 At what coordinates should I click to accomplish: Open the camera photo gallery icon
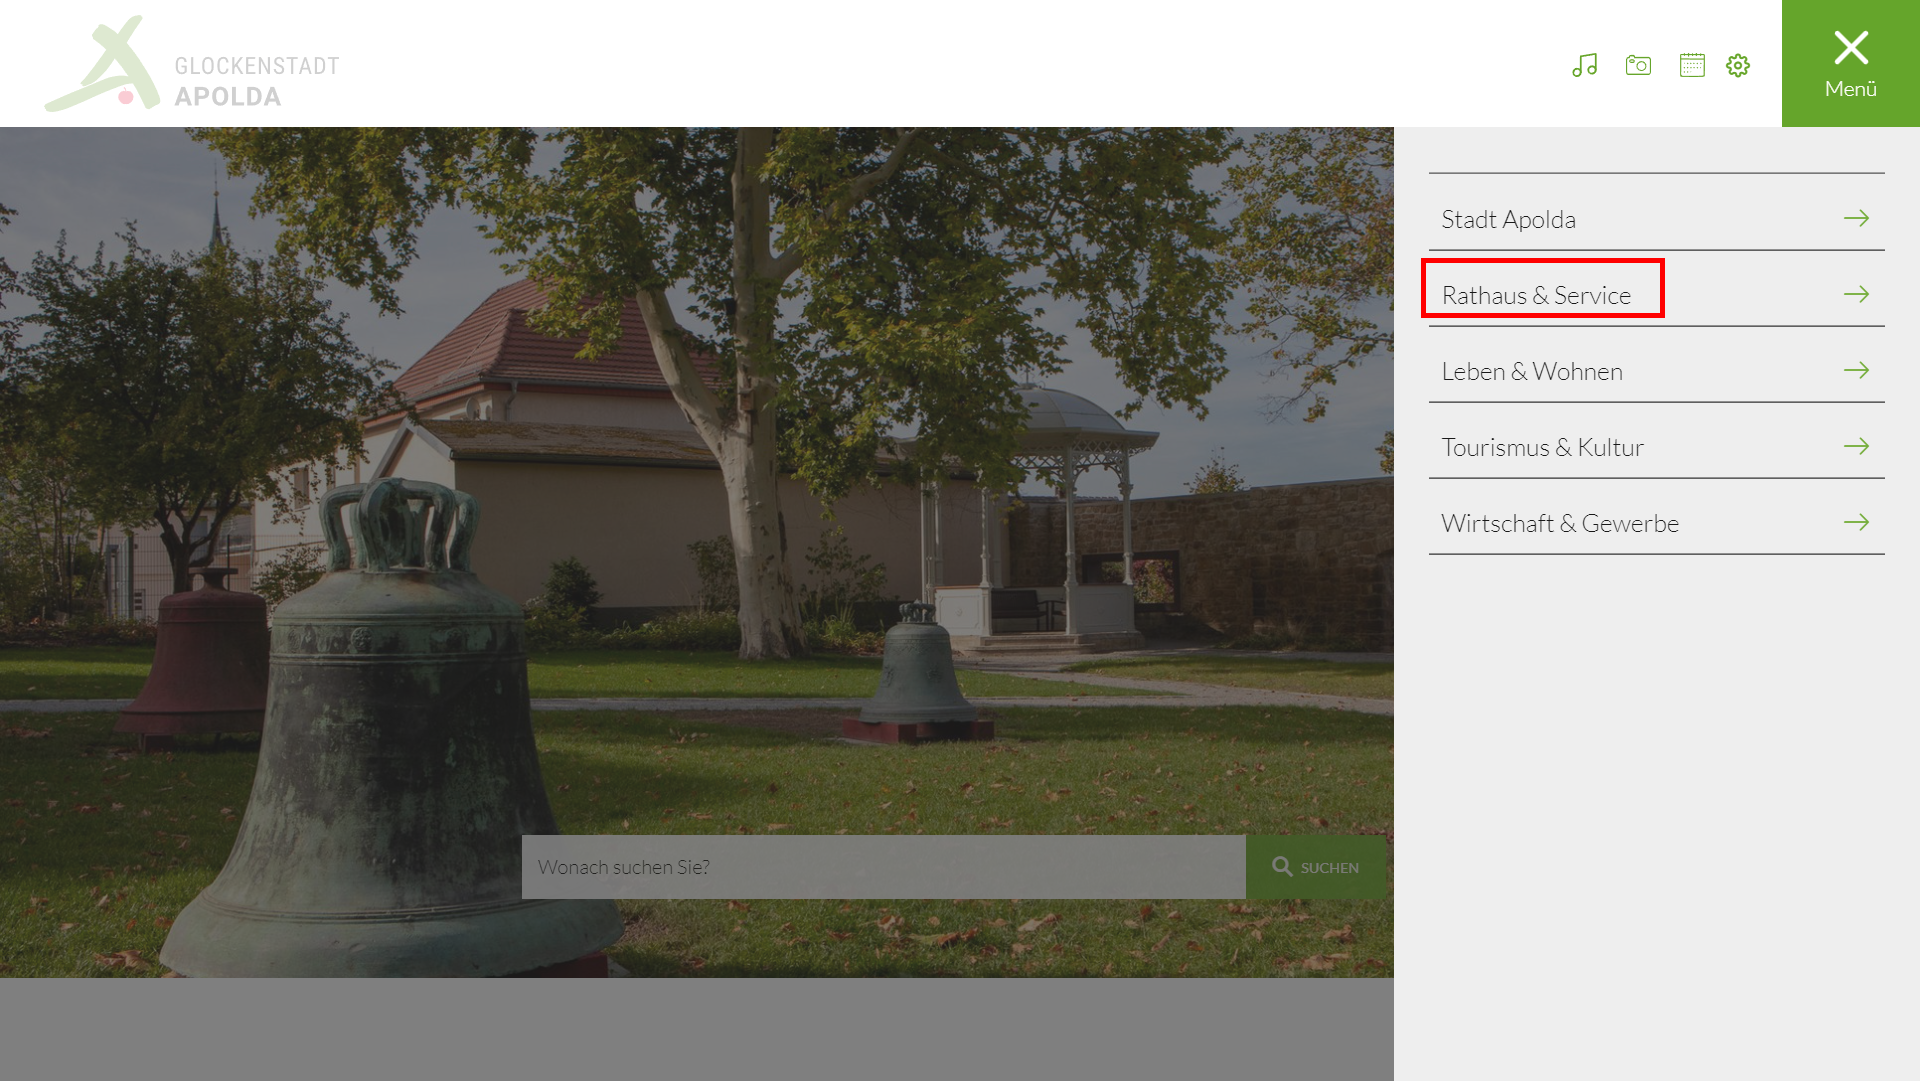click(1638, 65)
